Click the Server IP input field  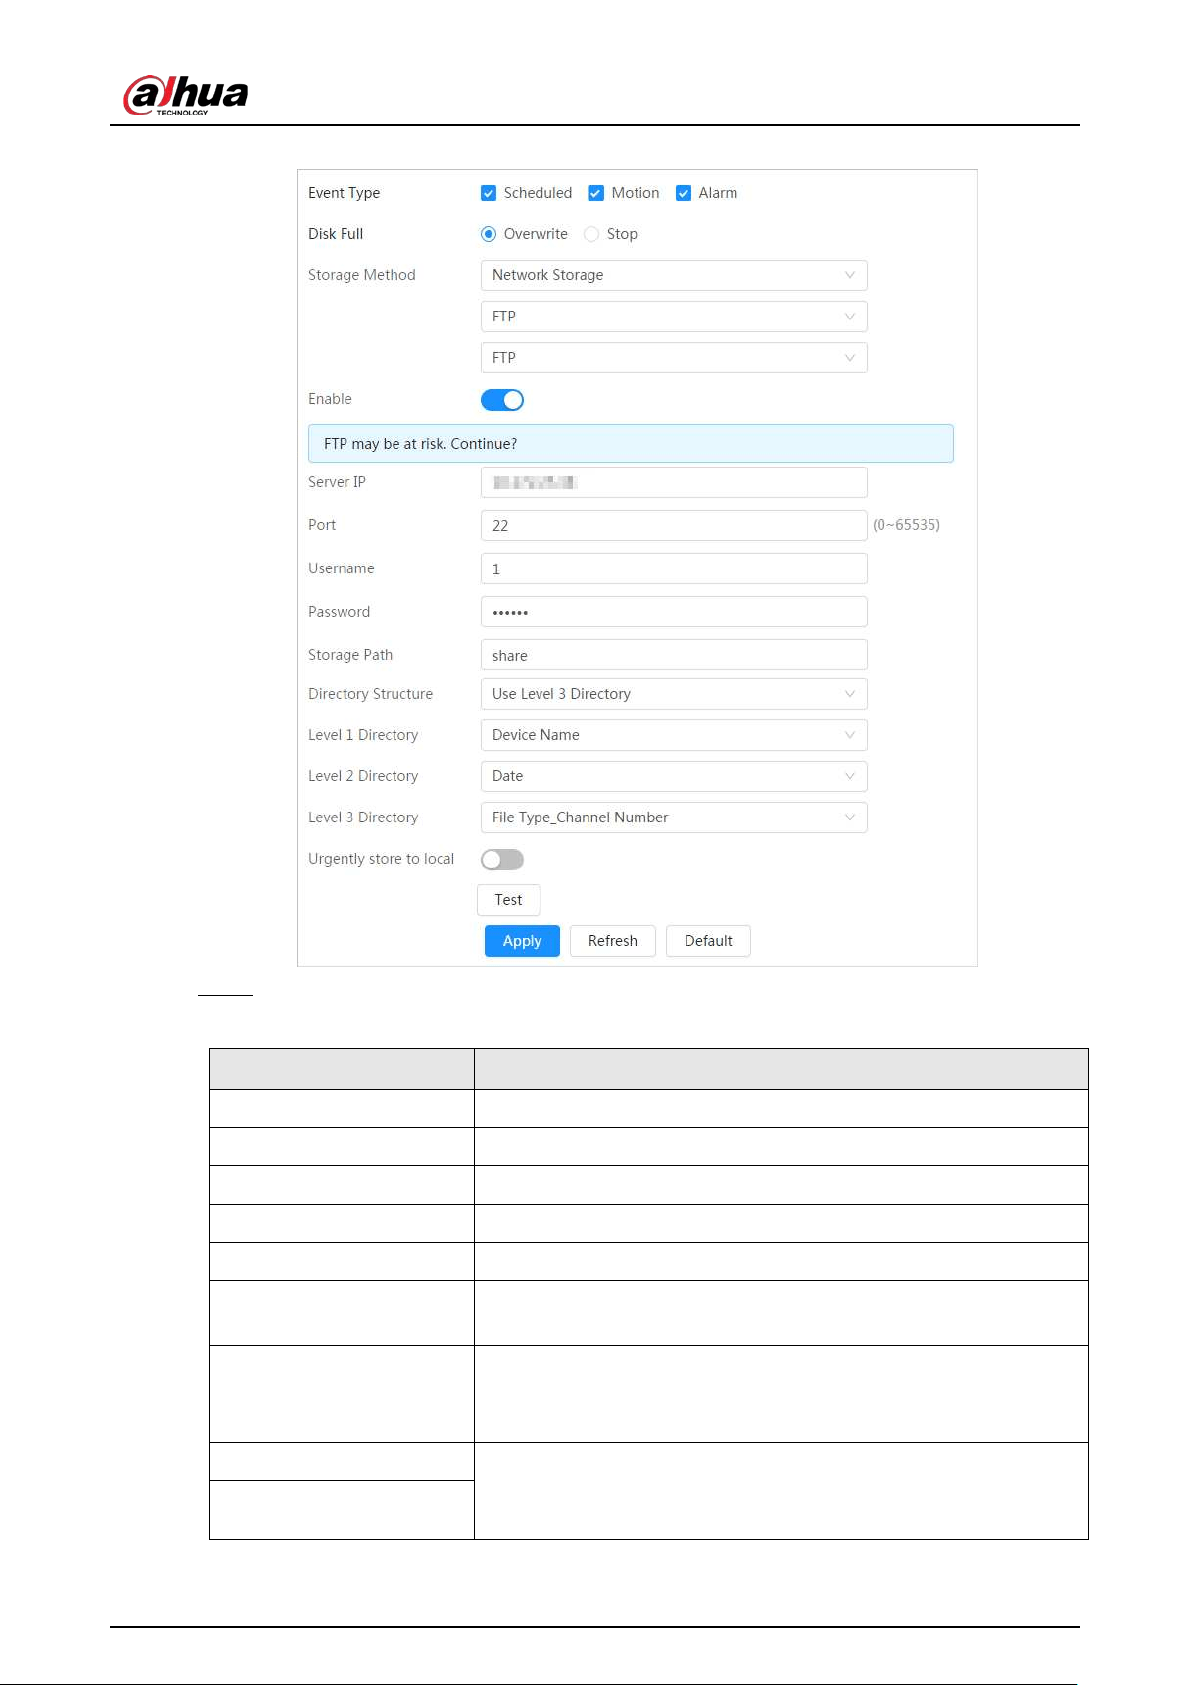coord(674,482)
